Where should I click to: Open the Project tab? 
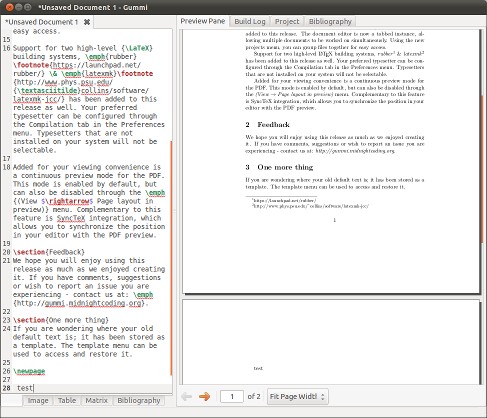[287, 22]
